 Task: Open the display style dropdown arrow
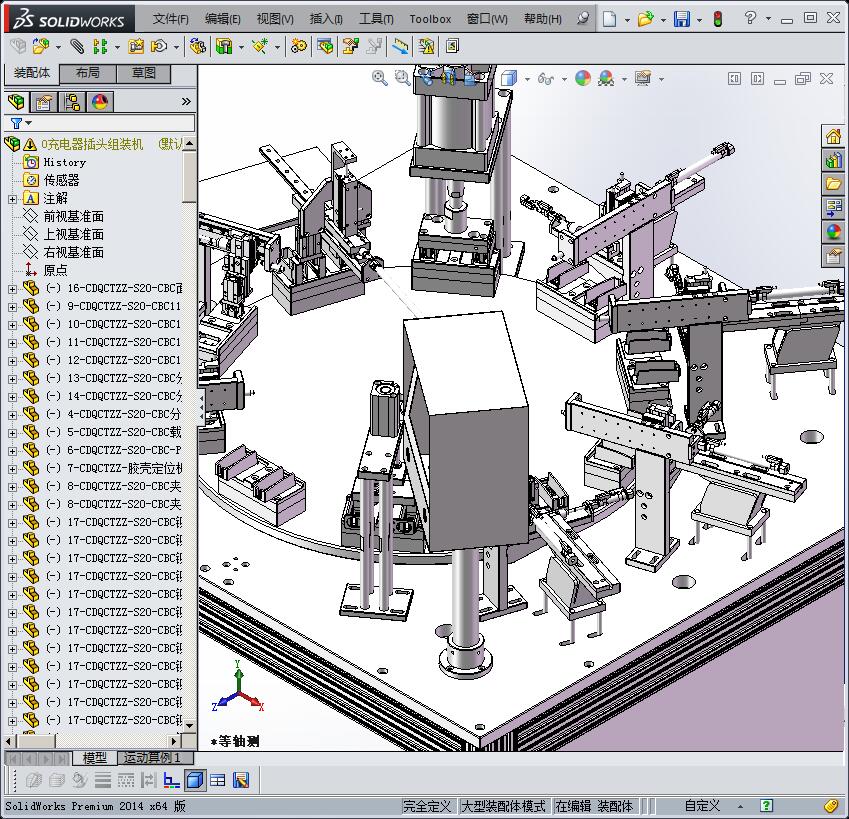point(528,79)
